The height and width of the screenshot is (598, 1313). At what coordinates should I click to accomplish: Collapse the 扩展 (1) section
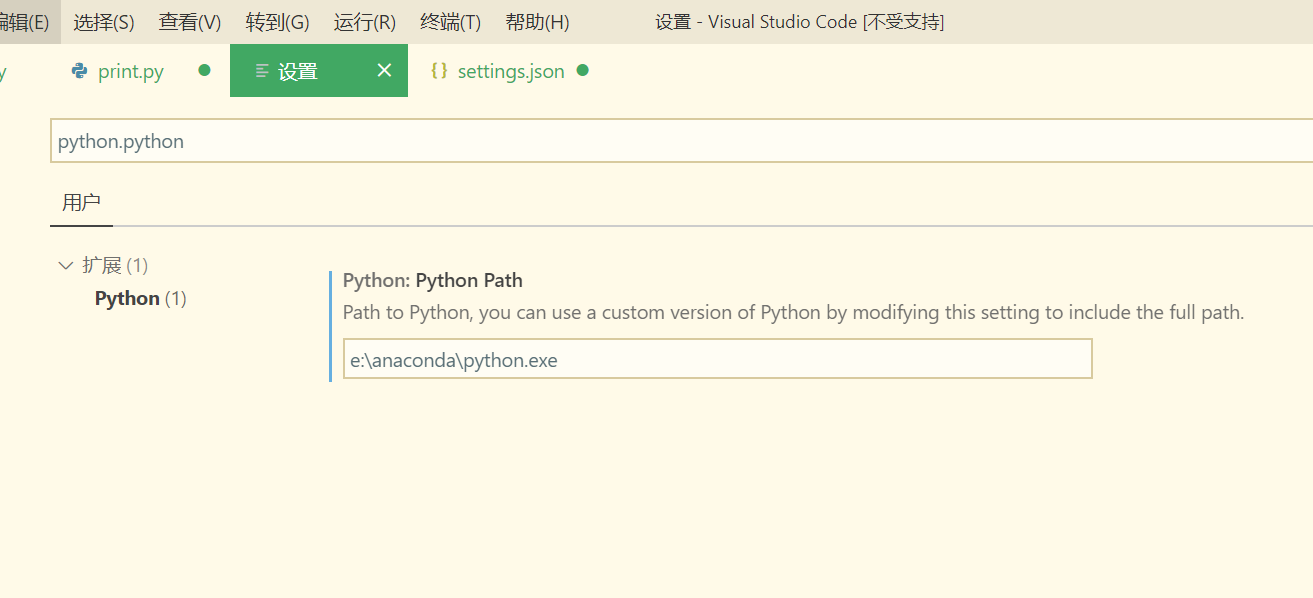tap(65, 265)
